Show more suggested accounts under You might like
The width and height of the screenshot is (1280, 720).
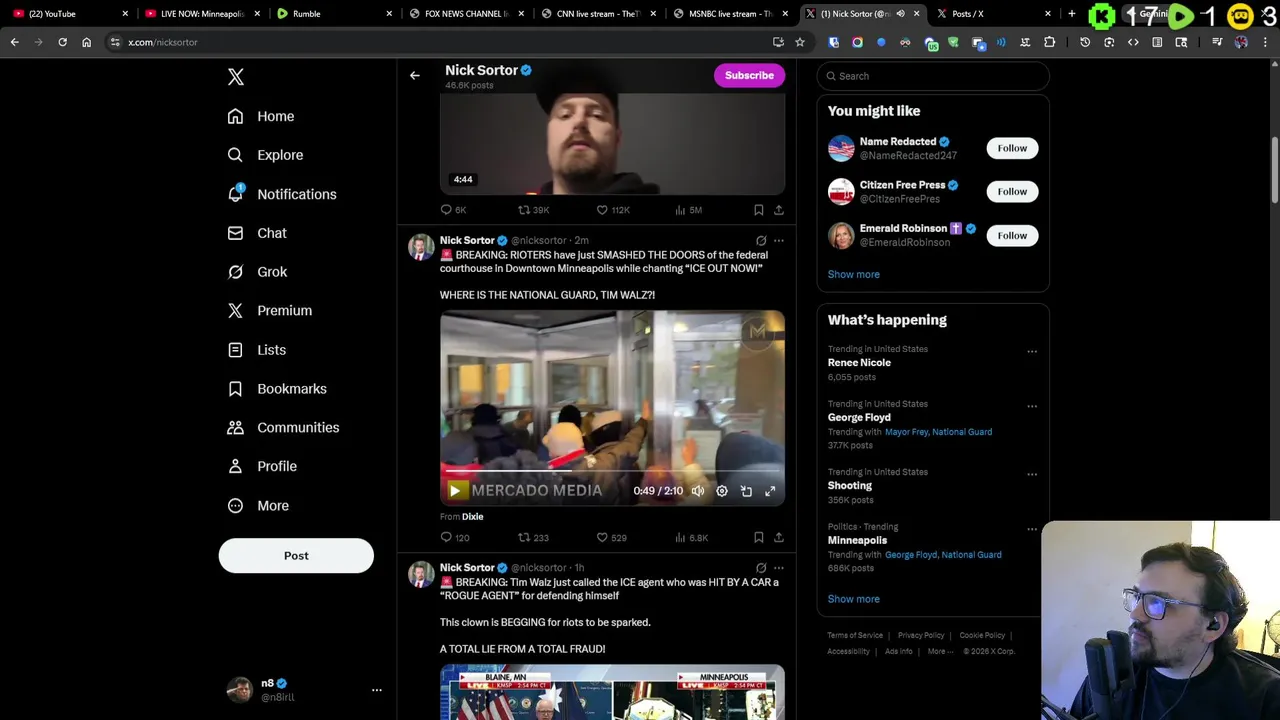(x=853, y=274)
